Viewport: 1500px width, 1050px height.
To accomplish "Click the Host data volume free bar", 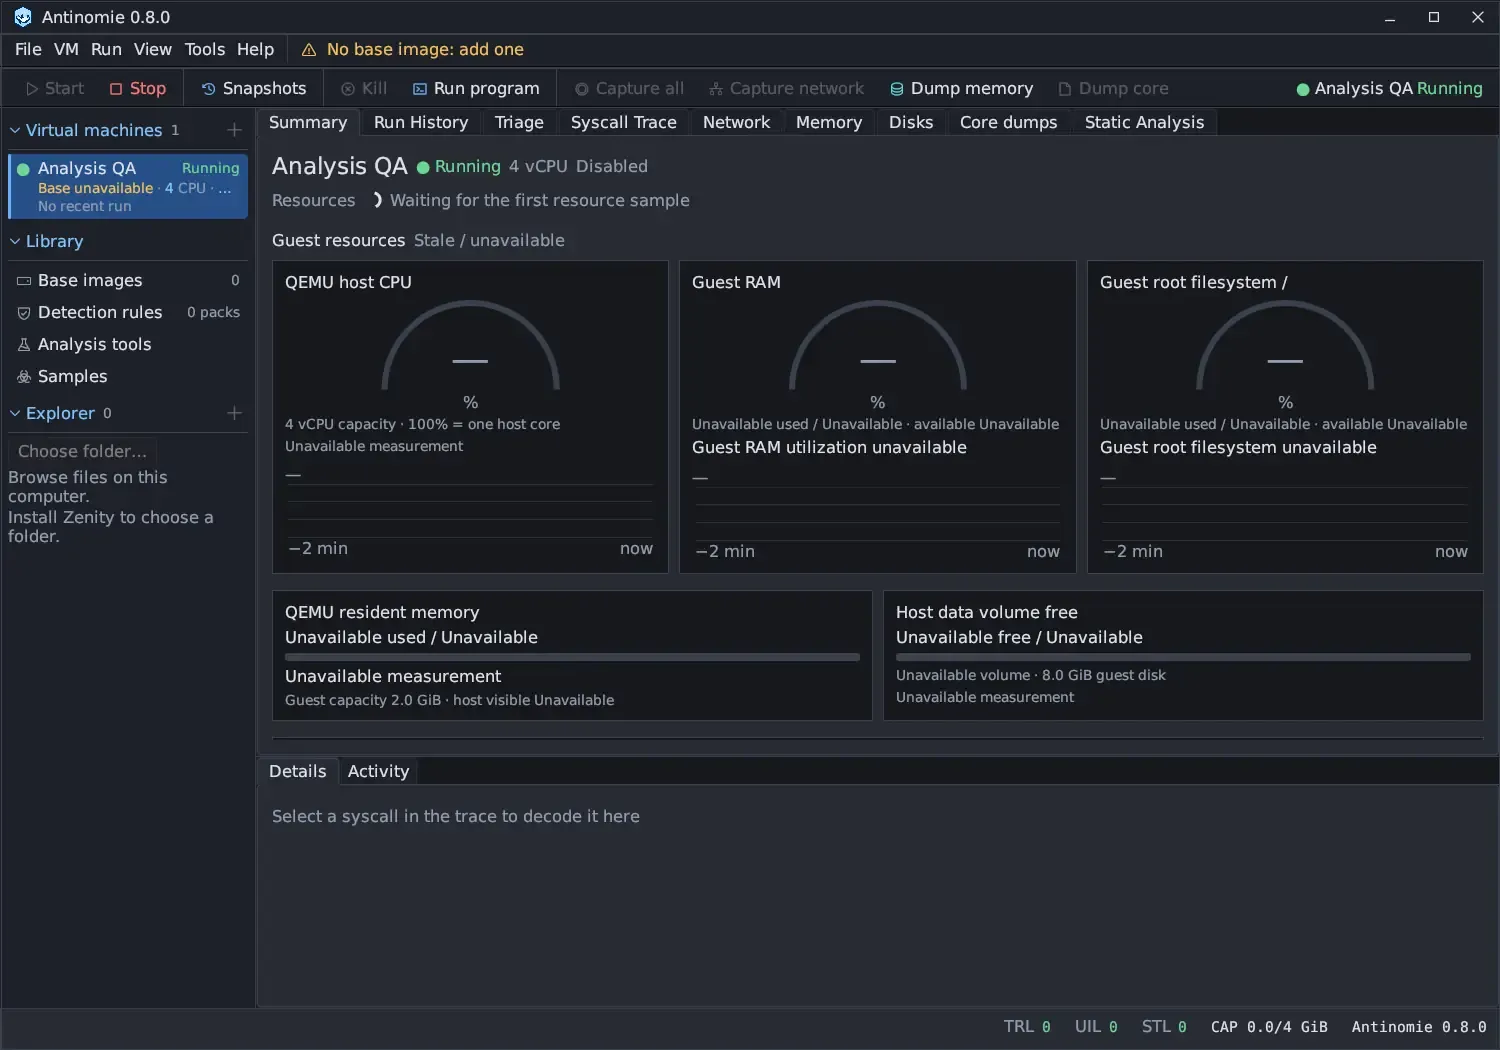I will 1183,657.
